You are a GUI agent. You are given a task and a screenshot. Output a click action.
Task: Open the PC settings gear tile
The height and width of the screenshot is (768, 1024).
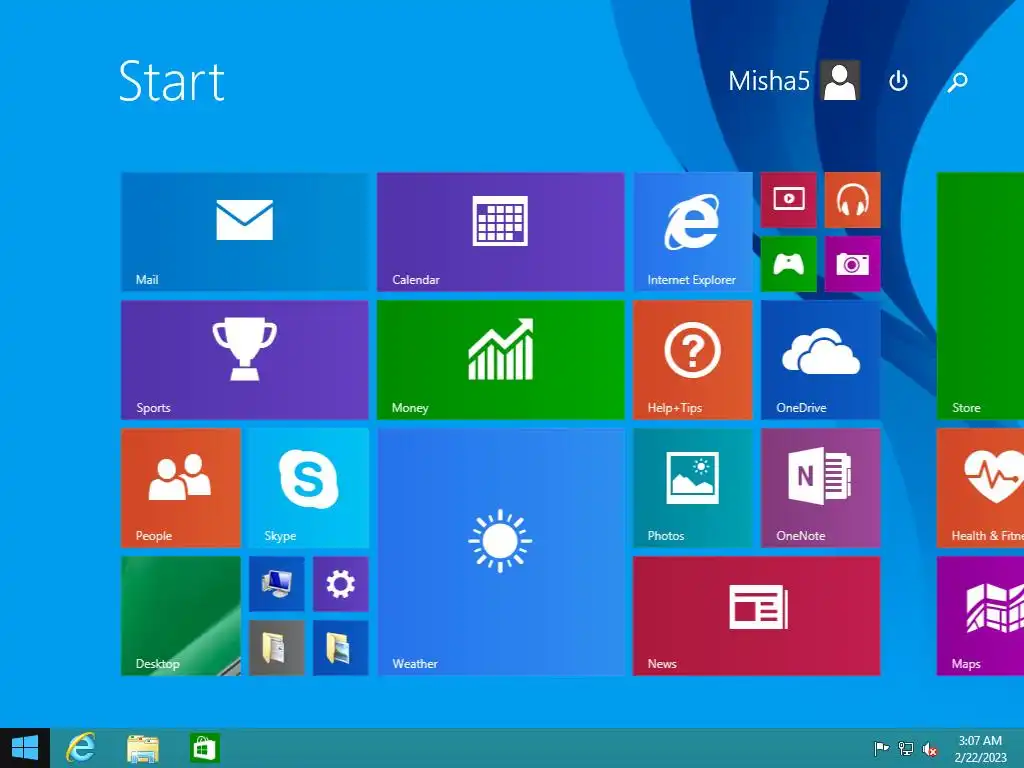pos(340,584)
